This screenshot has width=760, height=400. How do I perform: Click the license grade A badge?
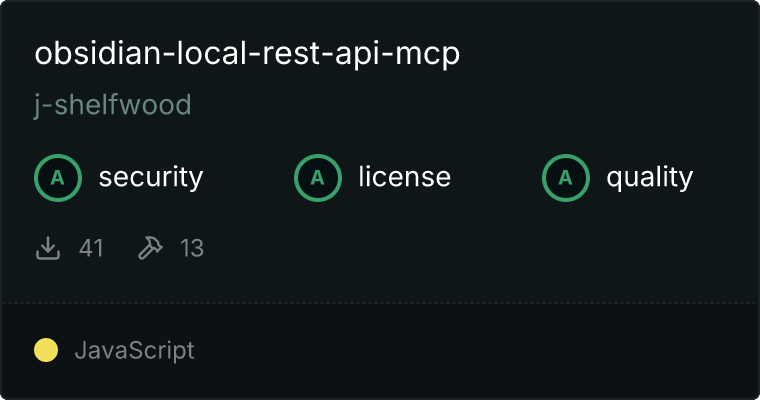[x=318, y=178]
